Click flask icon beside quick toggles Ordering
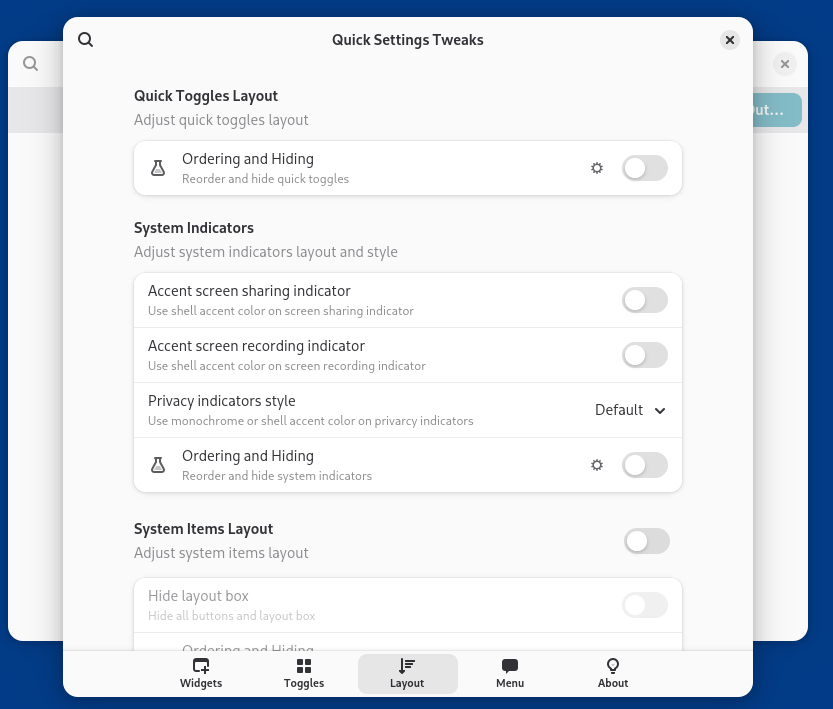833x709 pixels. (158, 168)
